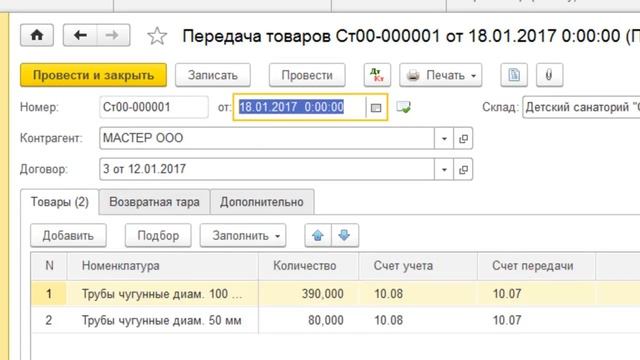Click row number 1 cell
The height and width of the screenshot is (360, 640).
(49, 294)
